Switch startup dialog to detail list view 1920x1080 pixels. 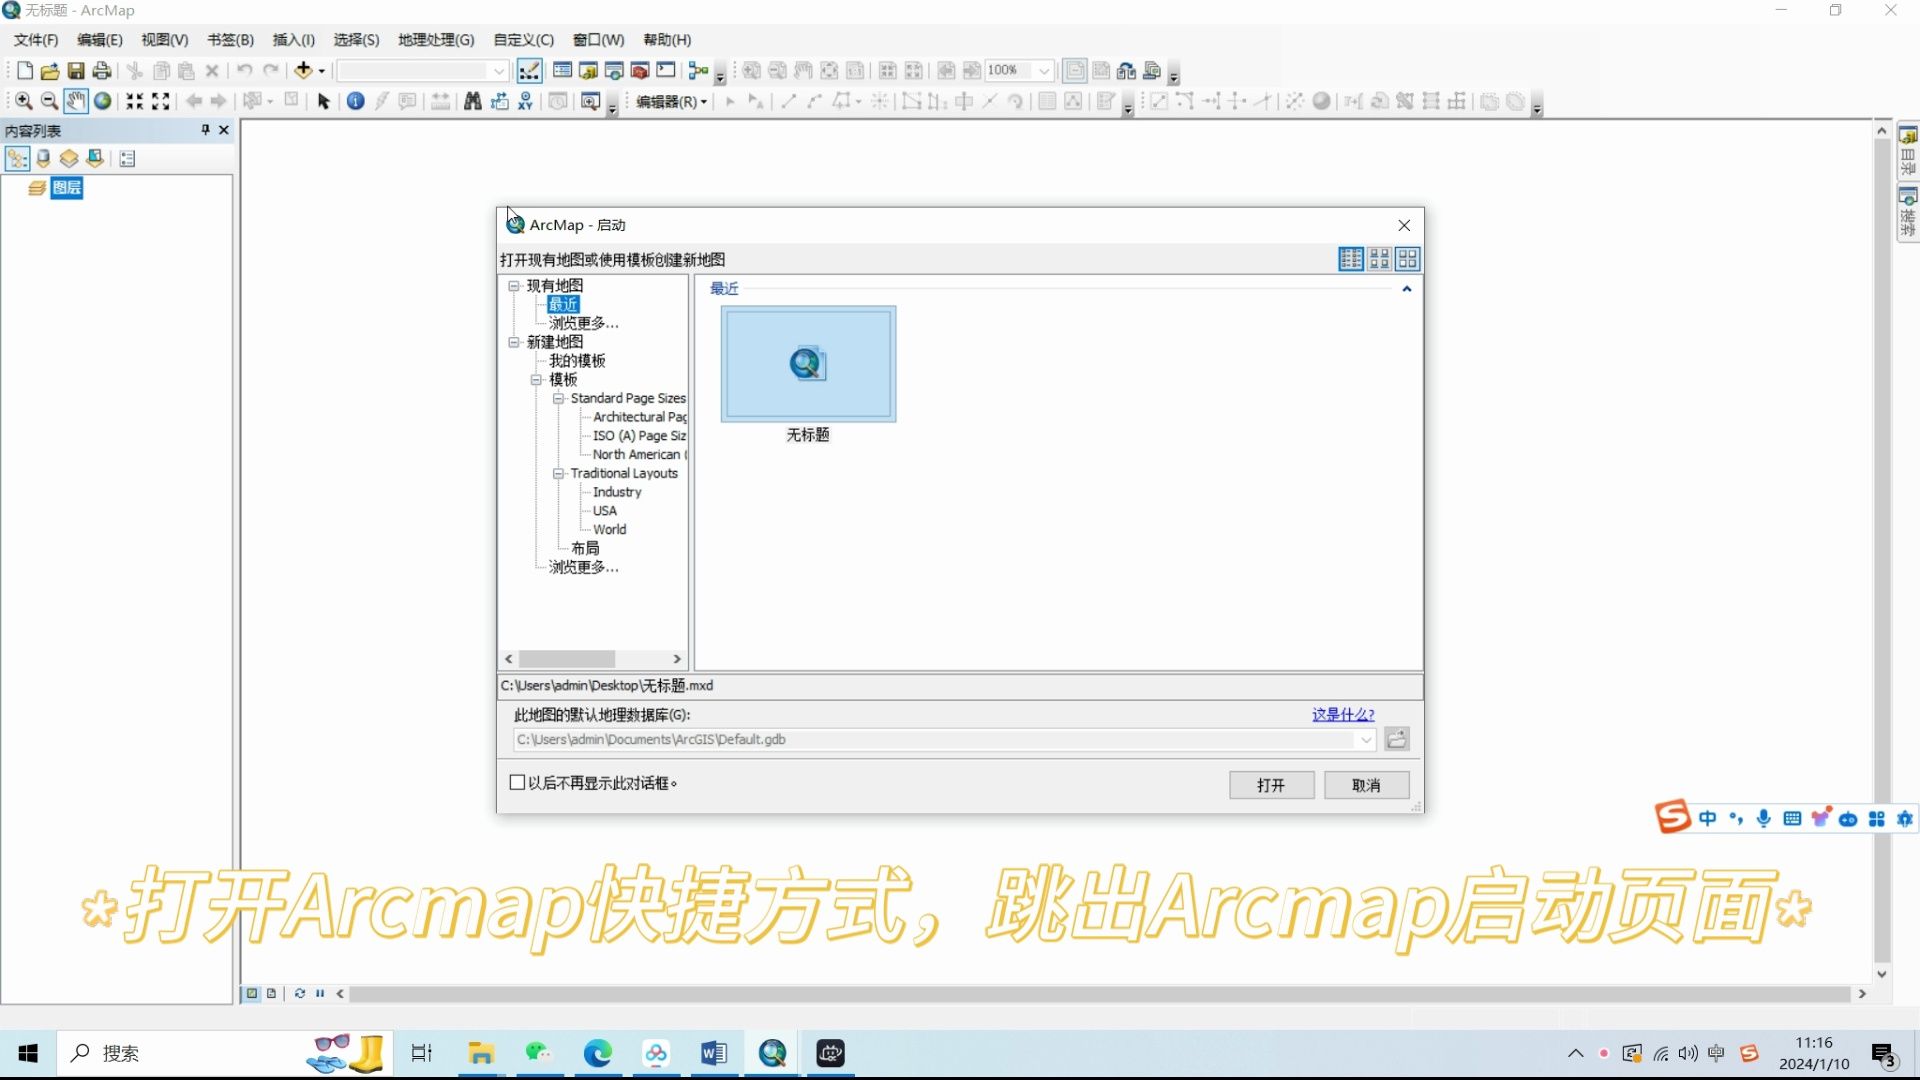pyautogui.click(x=1350, y=259)
